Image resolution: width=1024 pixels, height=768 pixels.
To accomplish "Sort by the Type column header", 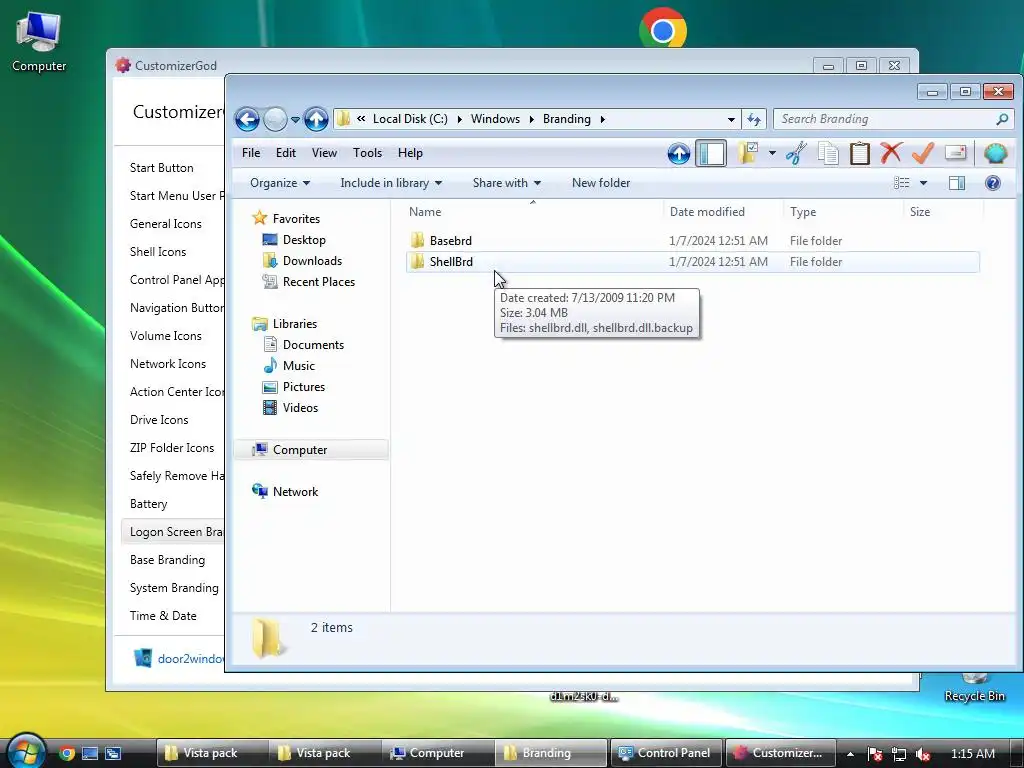I will (x=803, y=212).
